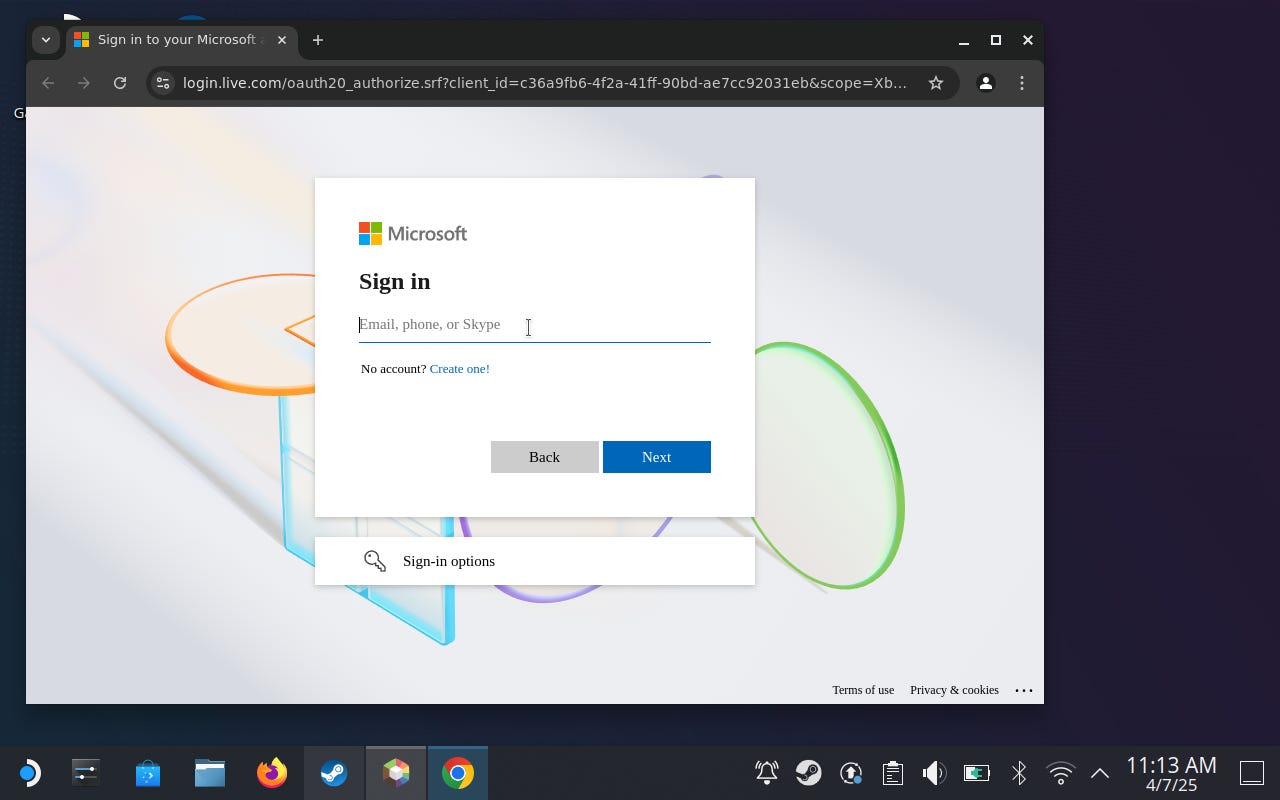This screenshot has height=800, width=1280.
Task: Open the clipboard tray icon
Action: point(893,773)
